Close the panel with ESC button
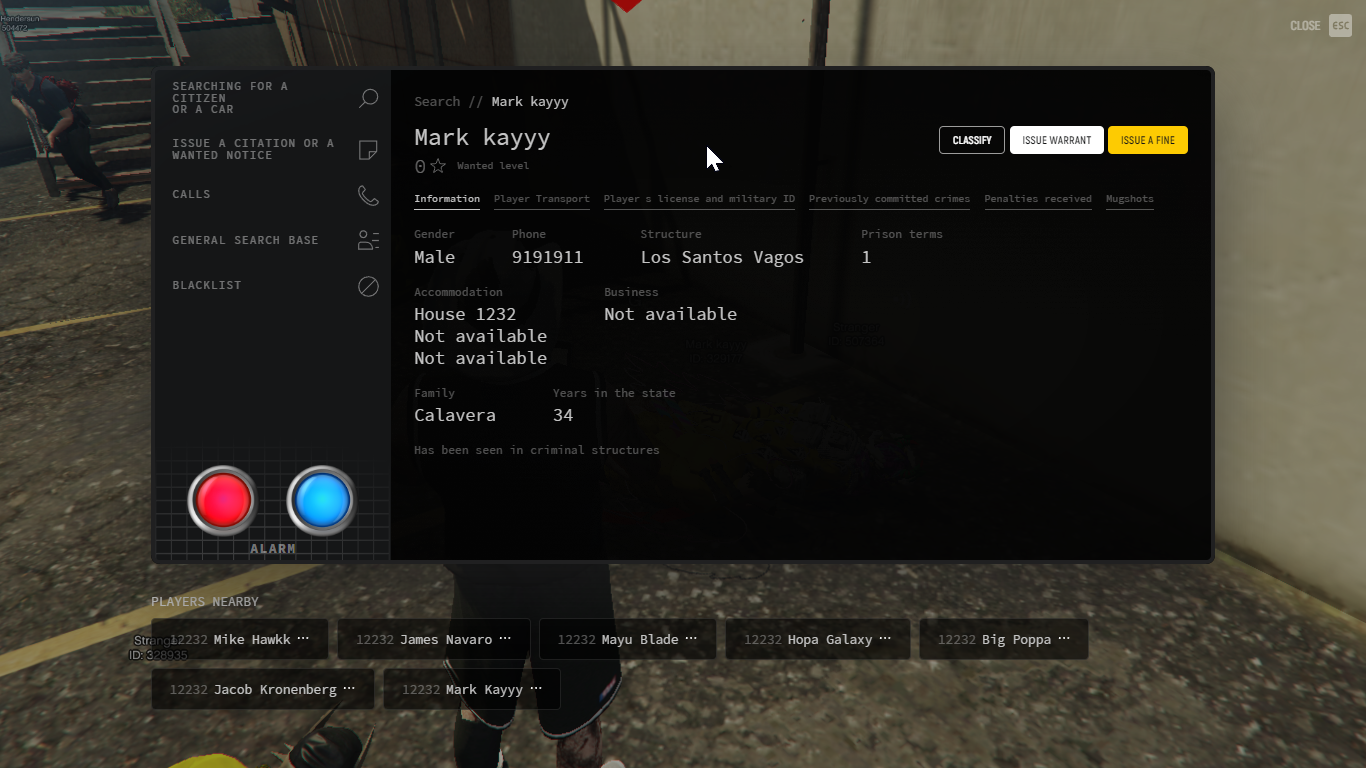The width and height of the screenshot is (1366, 768). (x=1340, y=26)
